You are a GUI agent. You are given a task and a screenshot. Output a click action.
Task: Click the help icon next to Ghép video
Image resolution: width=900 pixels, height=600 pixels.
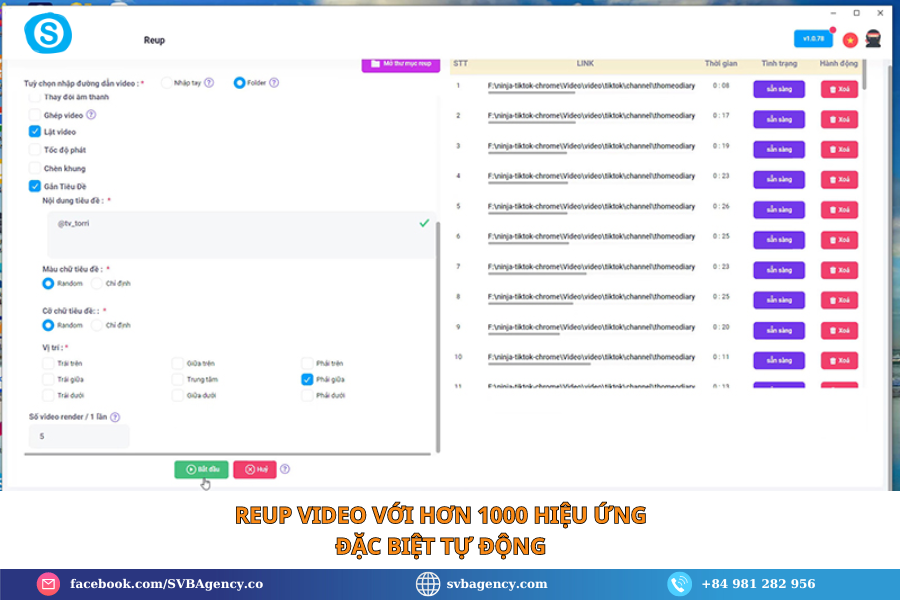pos(89,115)
